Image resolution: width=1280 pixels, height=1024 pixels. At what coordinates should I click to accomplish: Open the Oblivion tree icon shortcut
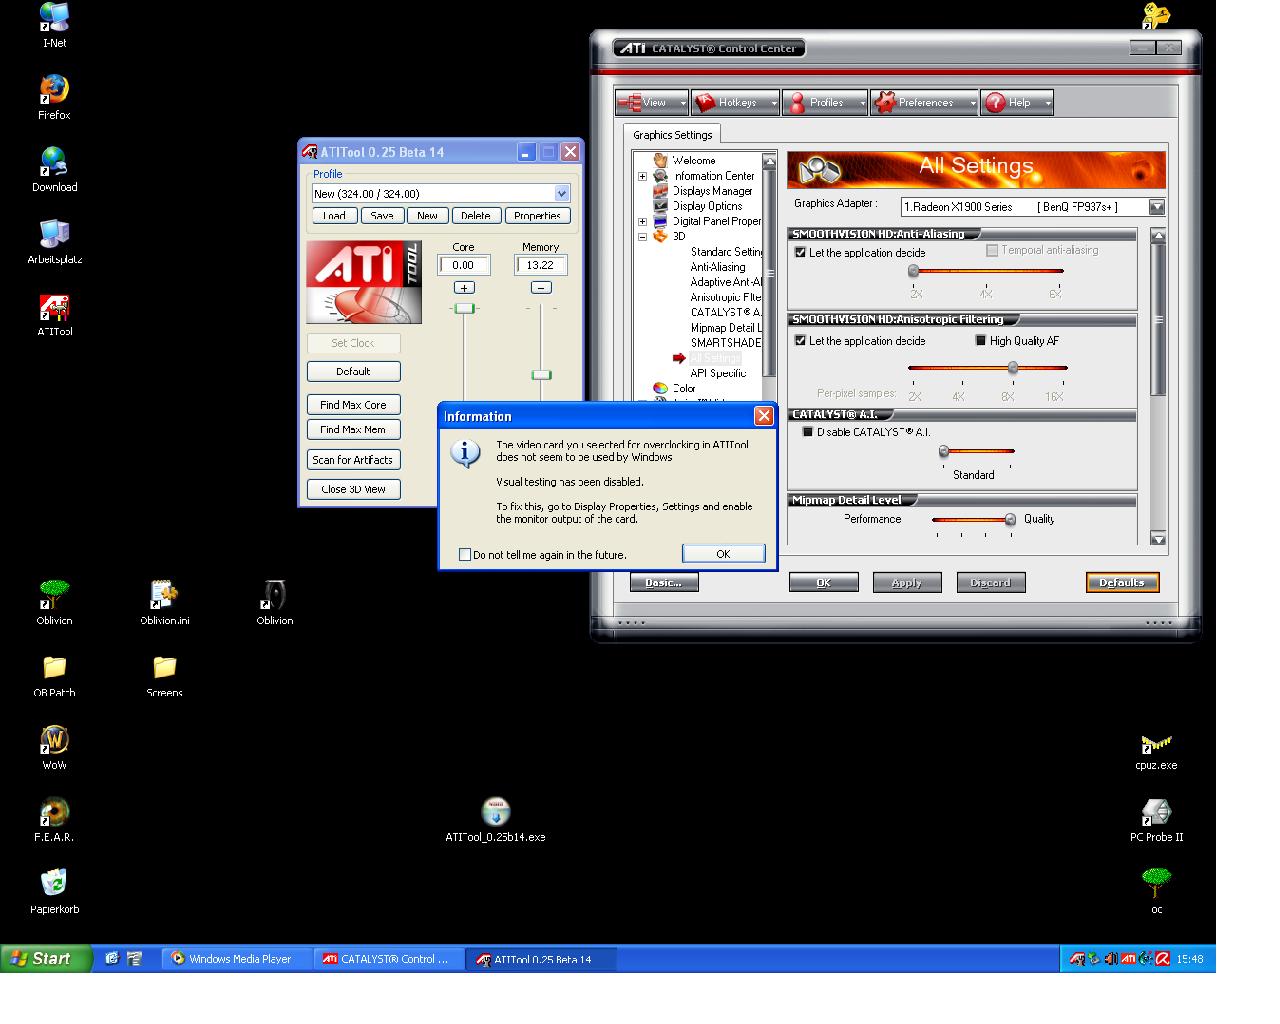(54, 602)
